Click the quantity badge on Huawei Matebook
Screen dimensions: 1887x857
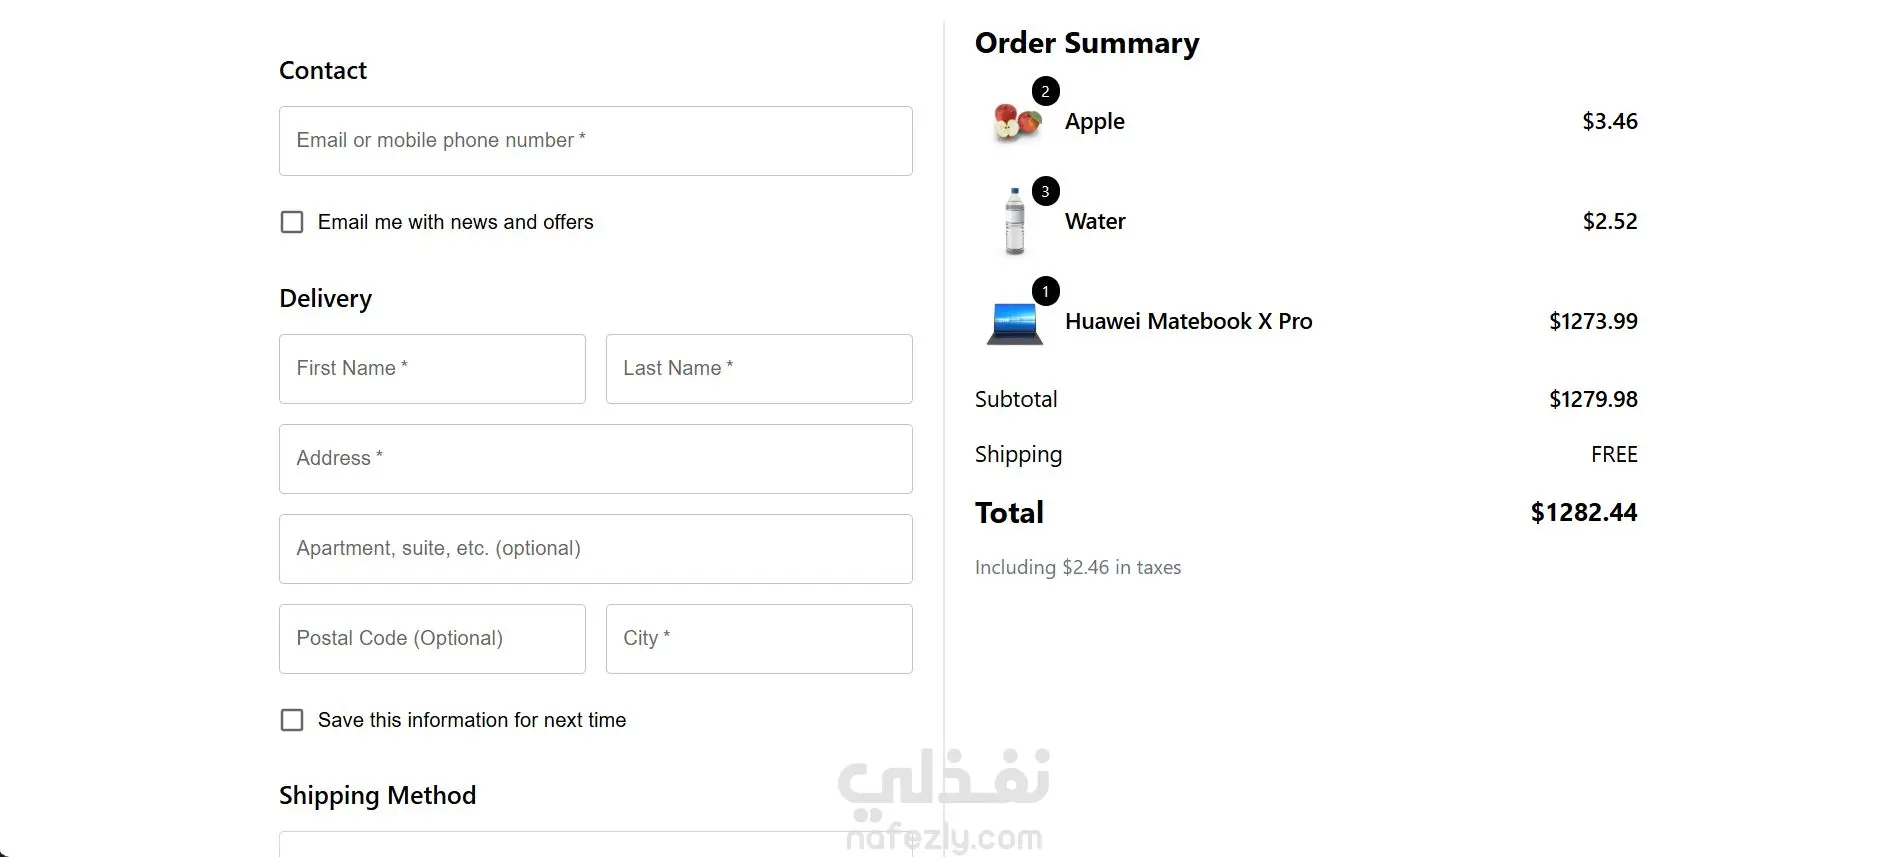coord(1045,291)
